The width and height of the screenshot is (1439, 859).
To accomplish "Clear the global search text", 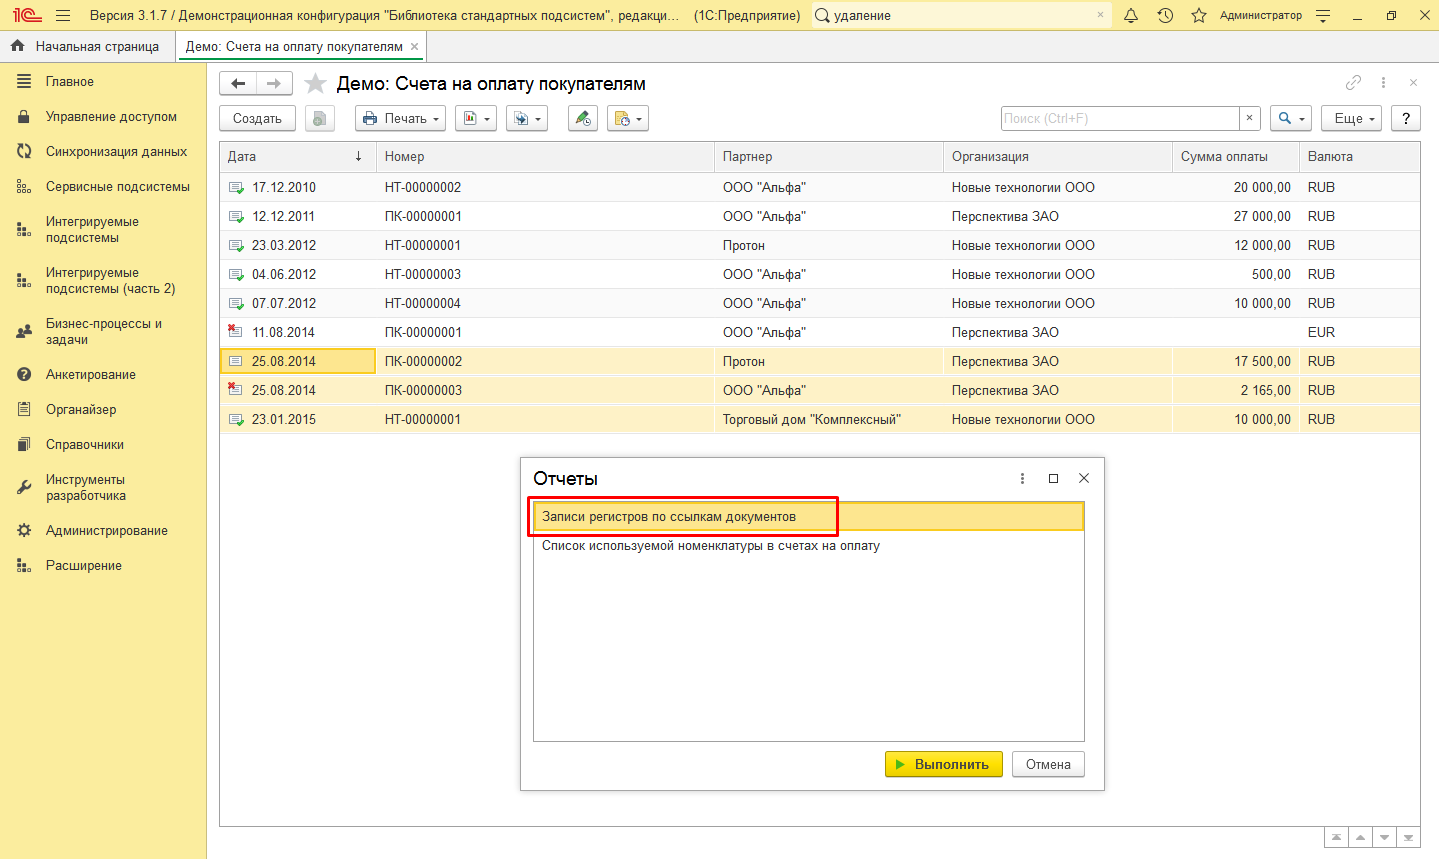I will coord(1100,16).
